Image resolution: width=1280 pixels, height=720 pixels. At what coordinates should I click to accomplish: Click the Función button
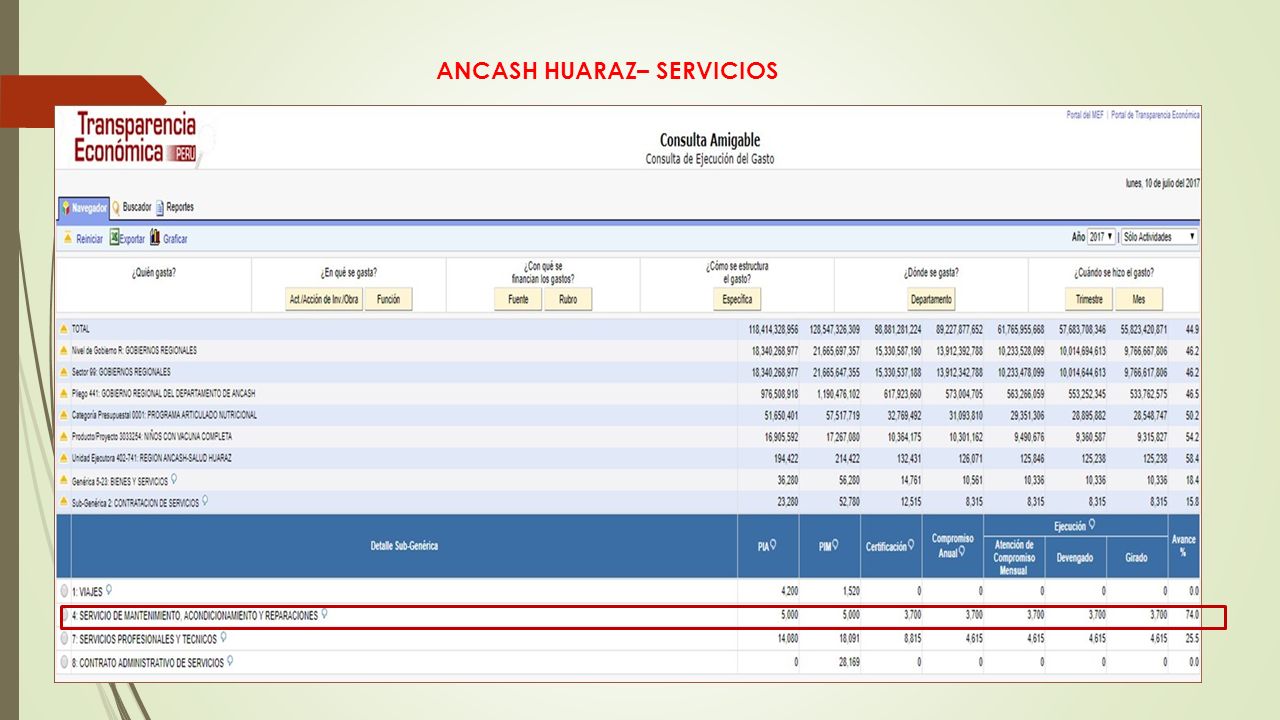point(389,299)
